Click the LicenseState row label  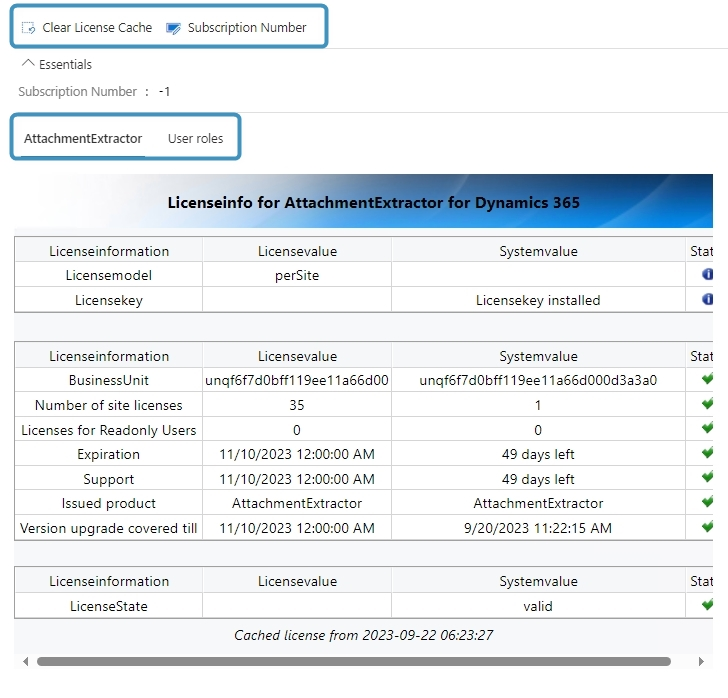pos(109,606)
